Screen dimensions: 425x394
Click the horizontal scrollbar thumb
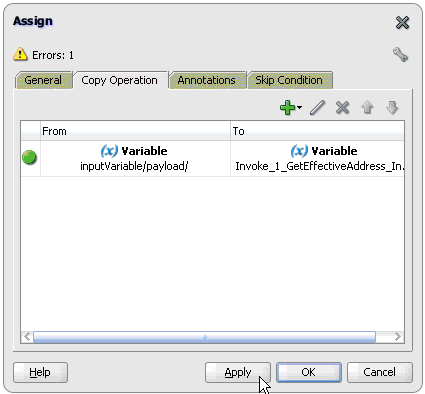click(x=204, y=337)
